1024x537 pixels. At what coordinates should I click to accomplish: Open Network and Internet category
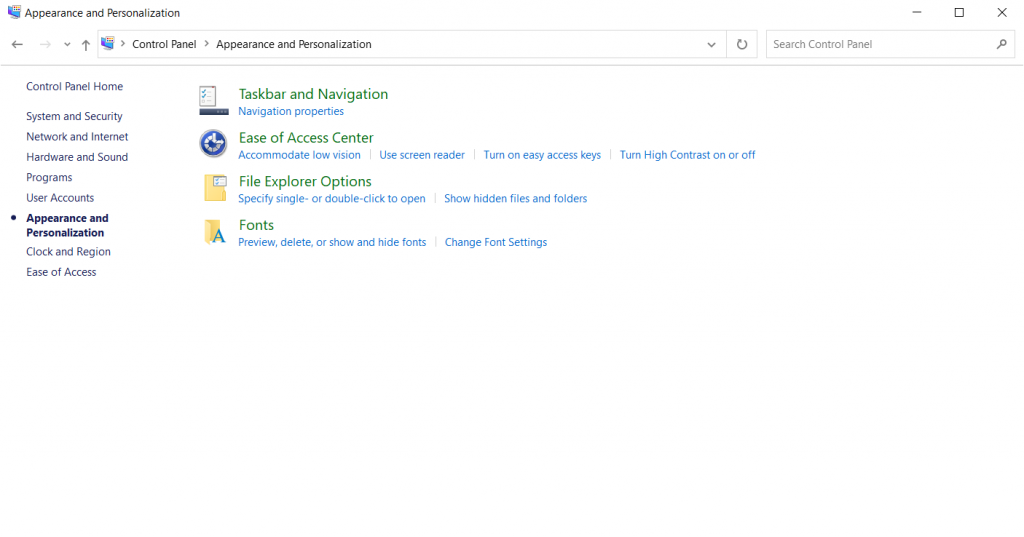click(77, 137)
